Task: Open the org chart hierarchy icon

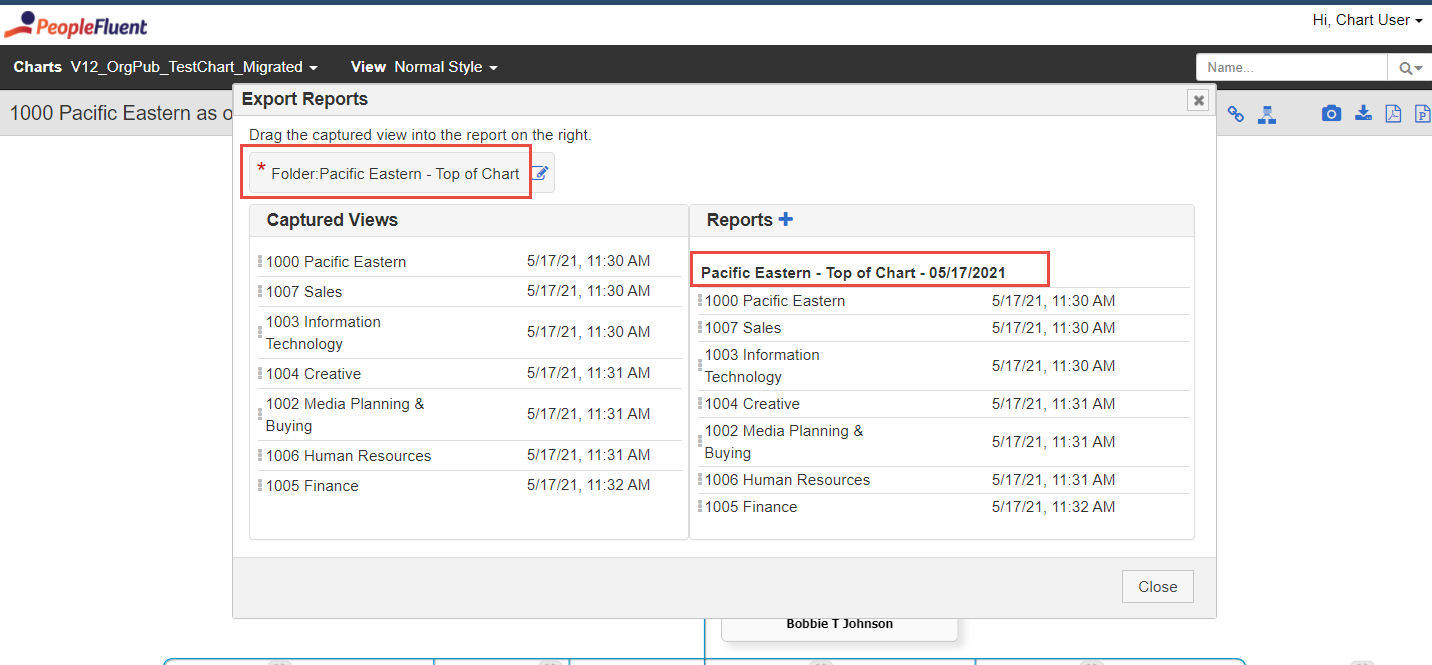Action: [x=1267, y=113]
